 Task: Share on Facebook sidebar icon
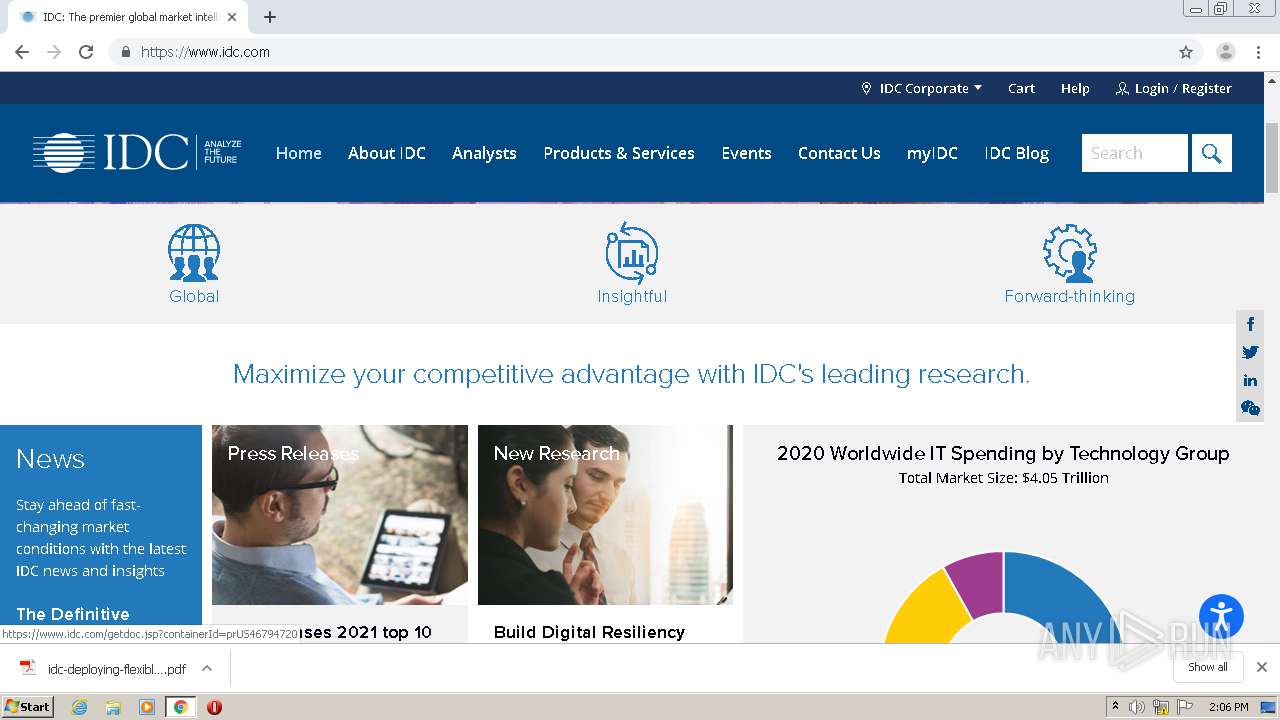click(x=1250, y=324)
